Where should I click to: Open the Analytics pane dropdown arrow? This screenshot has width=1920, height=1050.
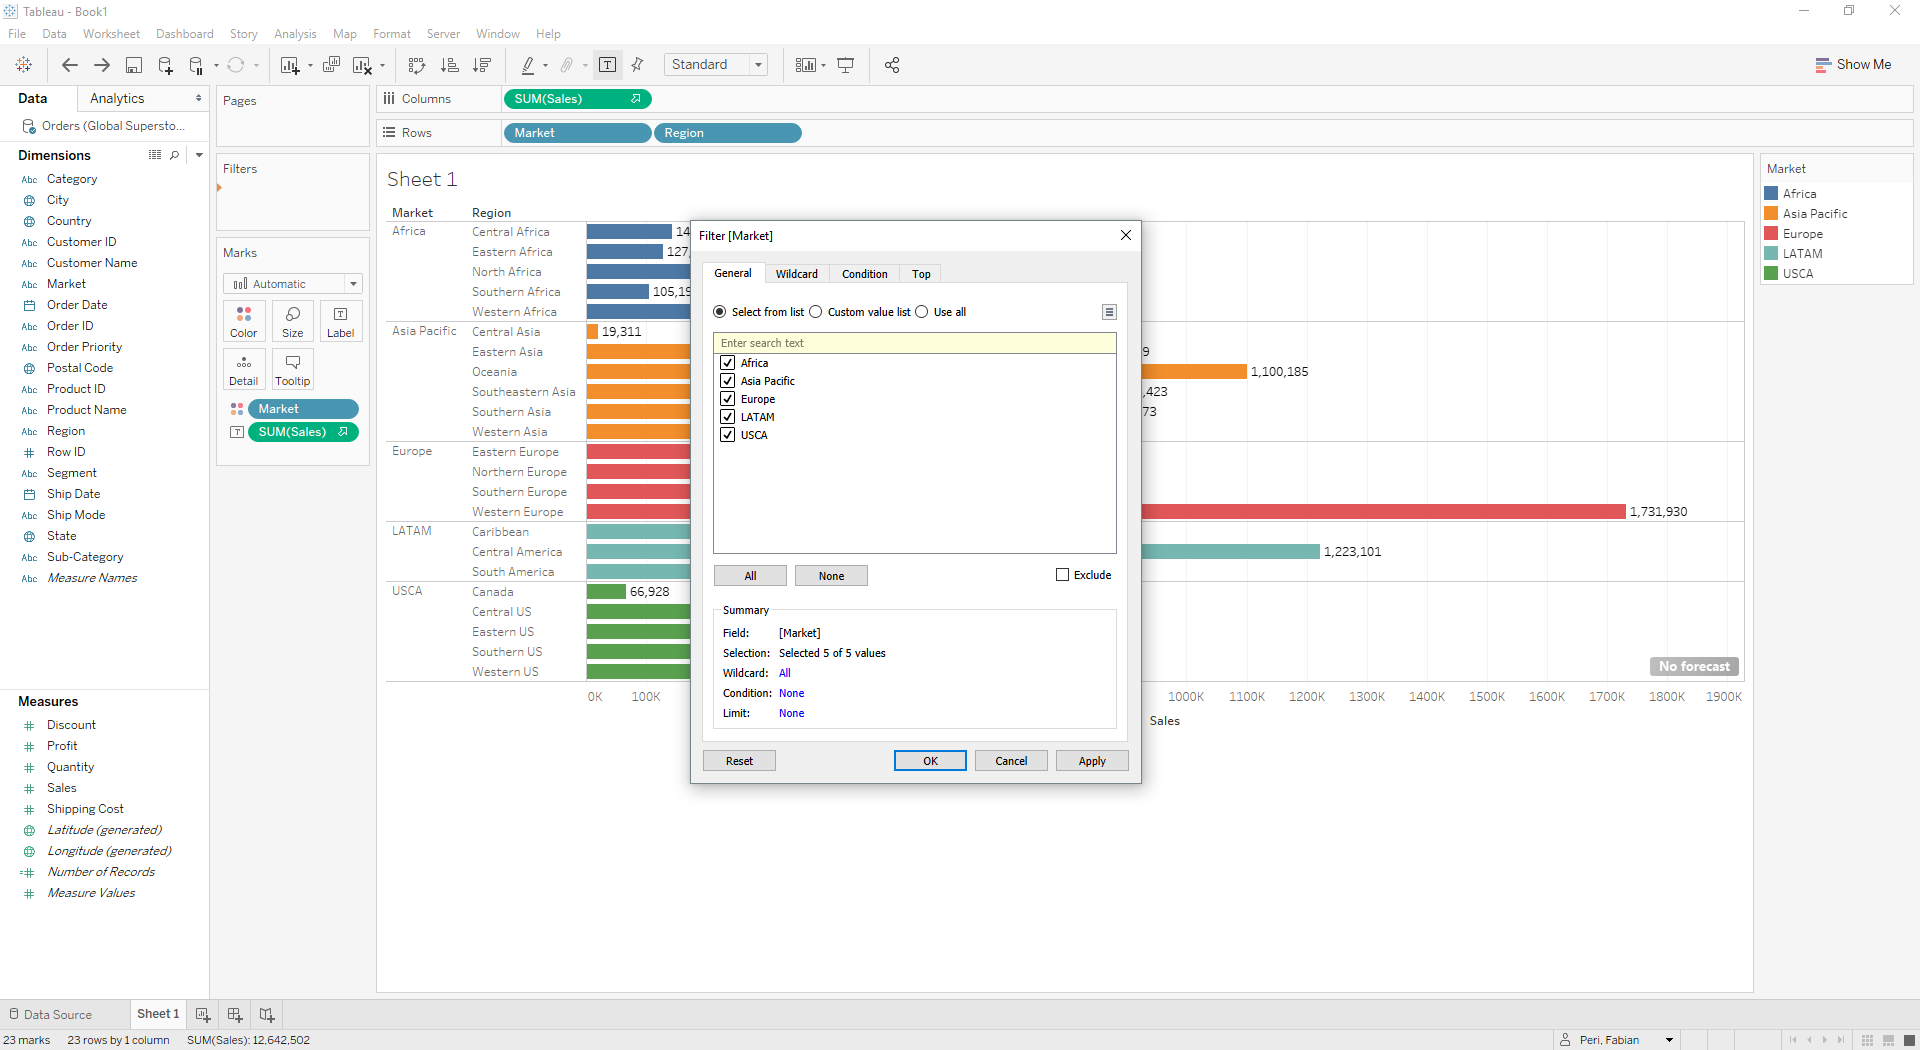point(198,98)
